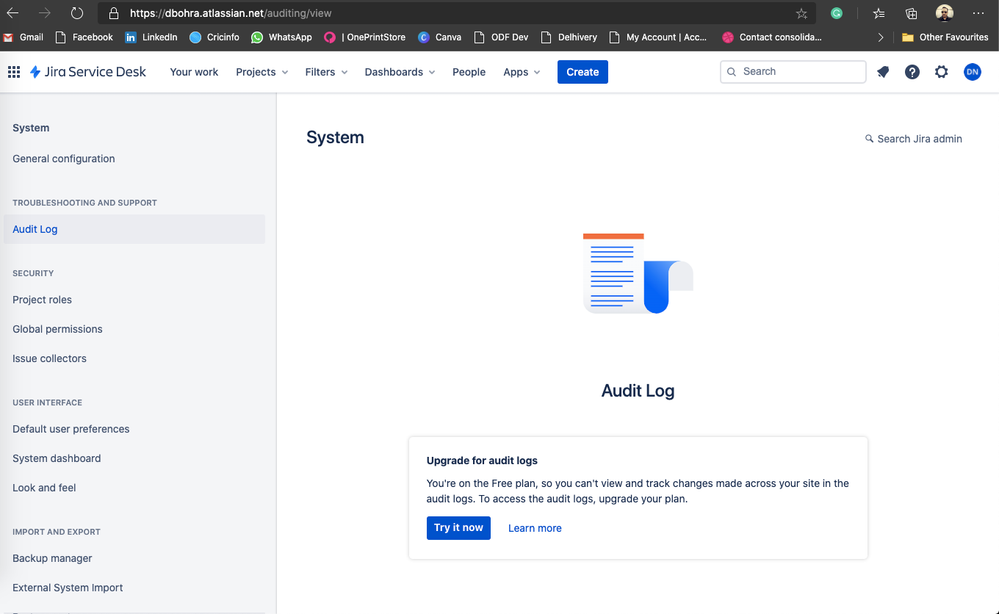Image resolution: width=999 pixels, height=614 pixels.
Task: Open Look and feel in sidebar
Action: coord(44,488)
